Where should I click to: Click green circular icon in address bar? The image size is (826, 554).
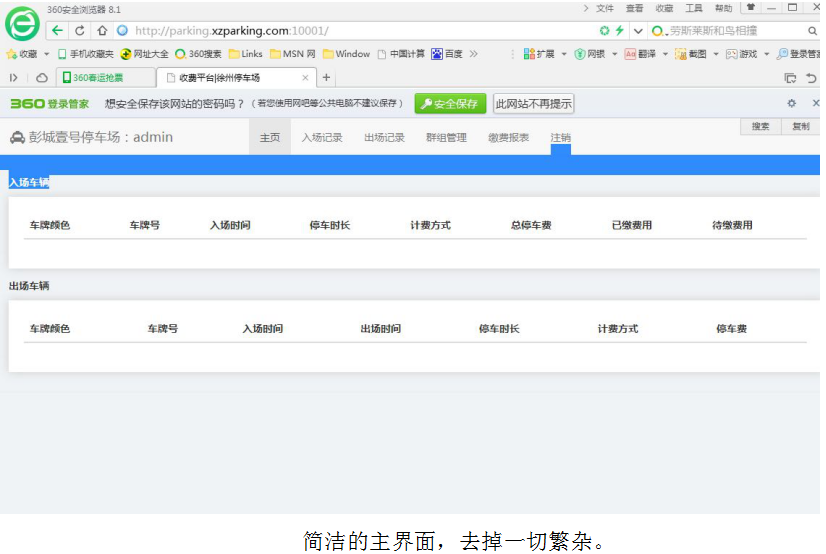[x=604, y=31]
